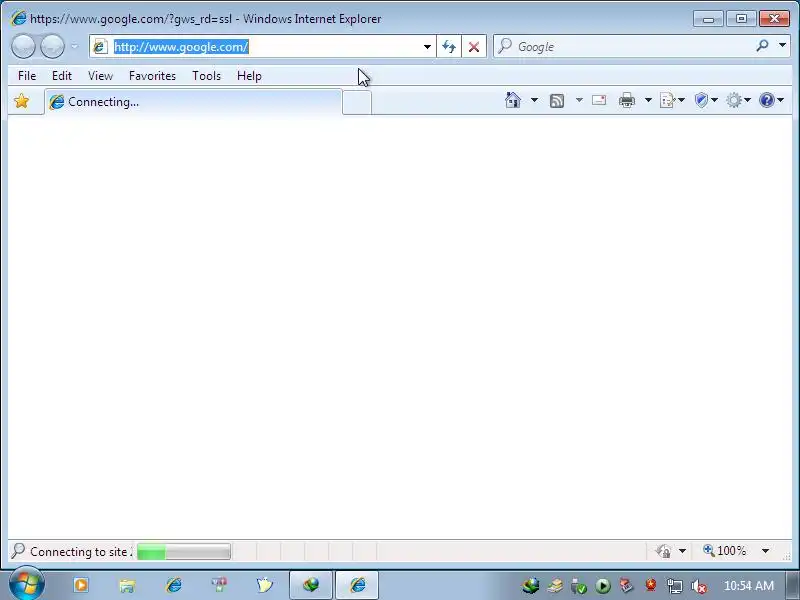
Task: Click the RSS Feeds toolbar icon
Action: pyautogui.click(x=557, y=101)
